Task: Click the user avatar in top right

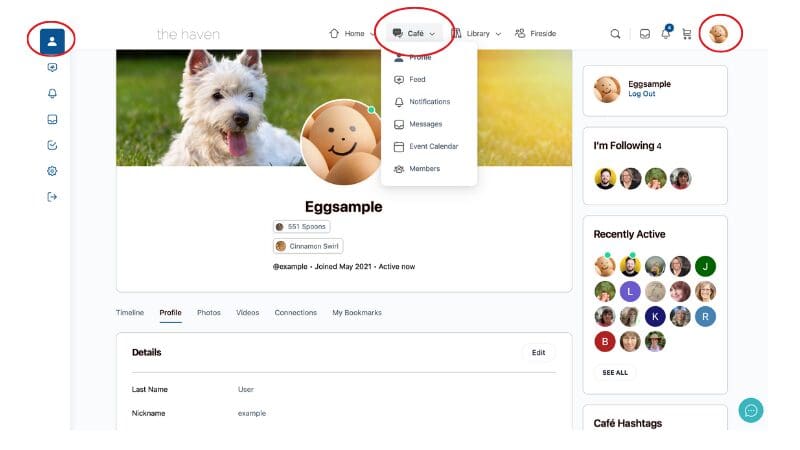Action: pos(719,34)
